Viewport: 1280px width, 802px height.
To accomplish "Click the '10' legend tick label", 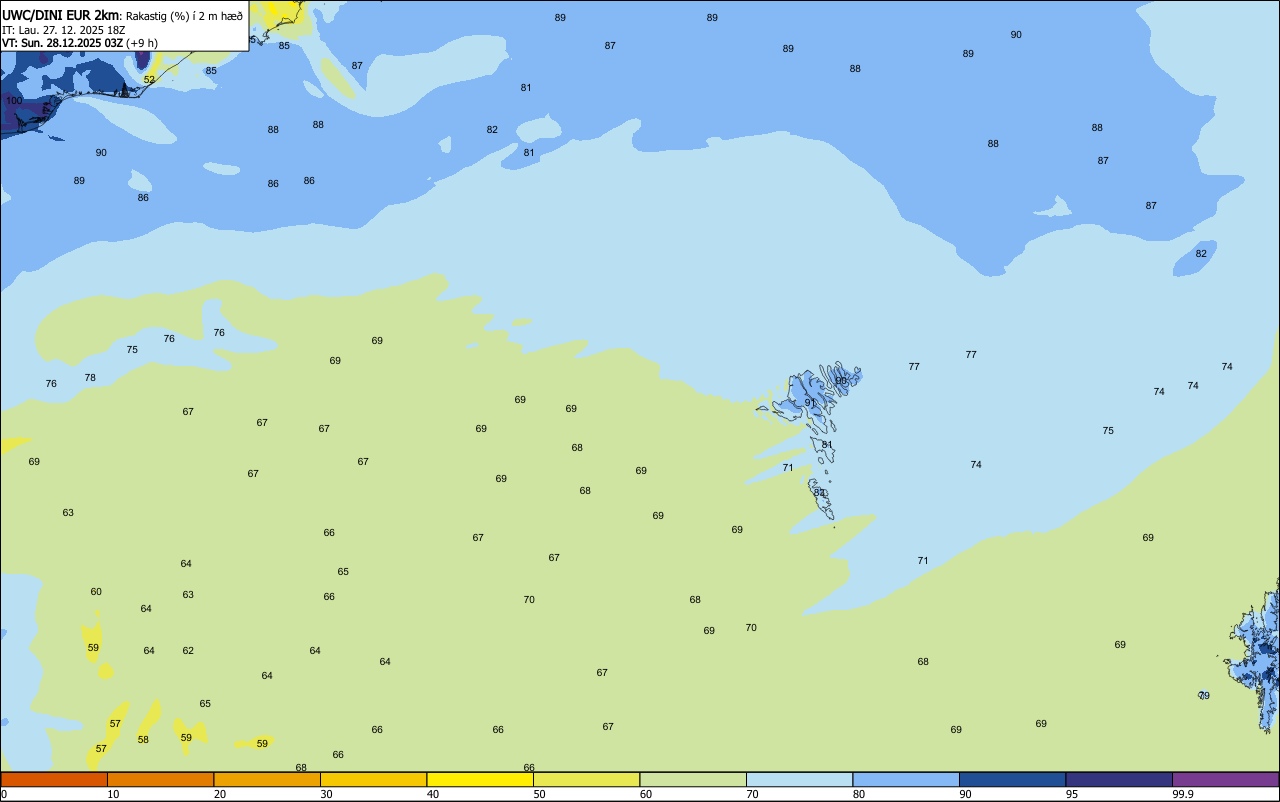I will [113, 794].
